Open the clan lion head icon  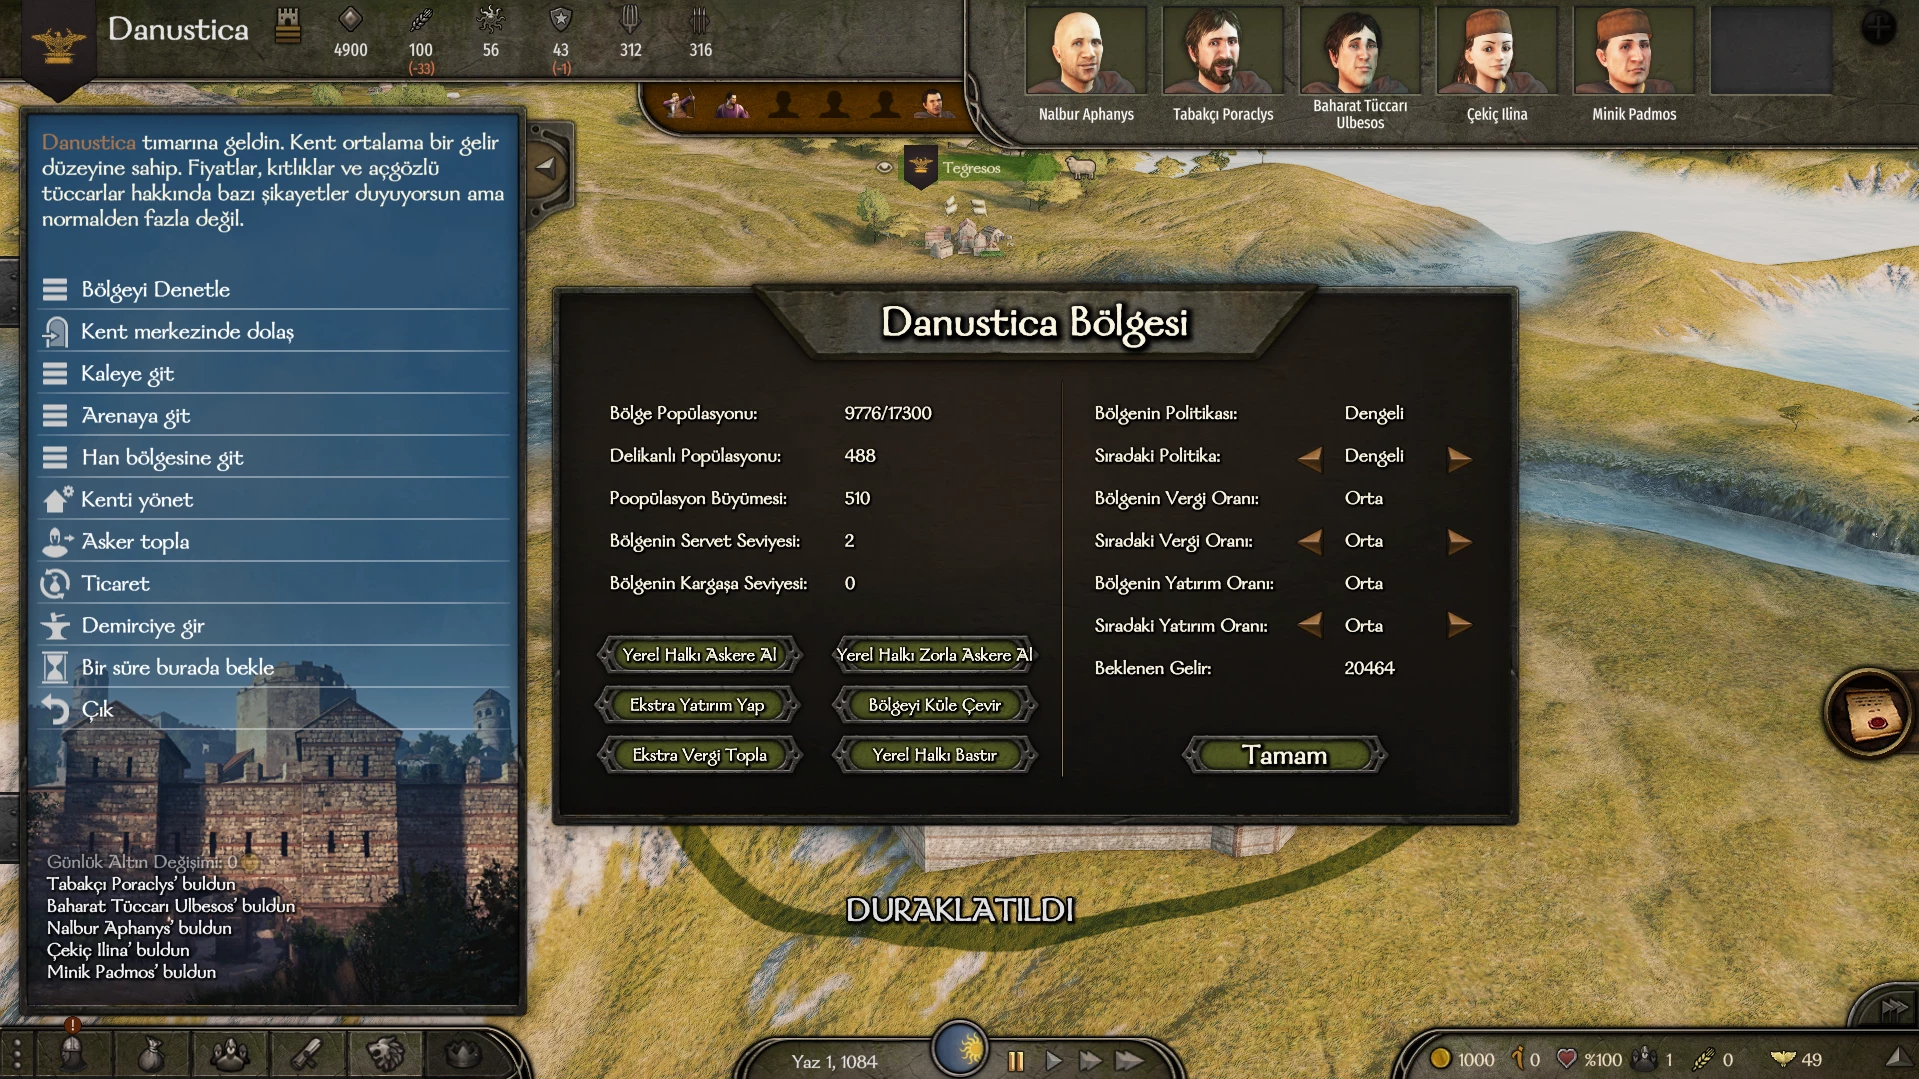385,1054
